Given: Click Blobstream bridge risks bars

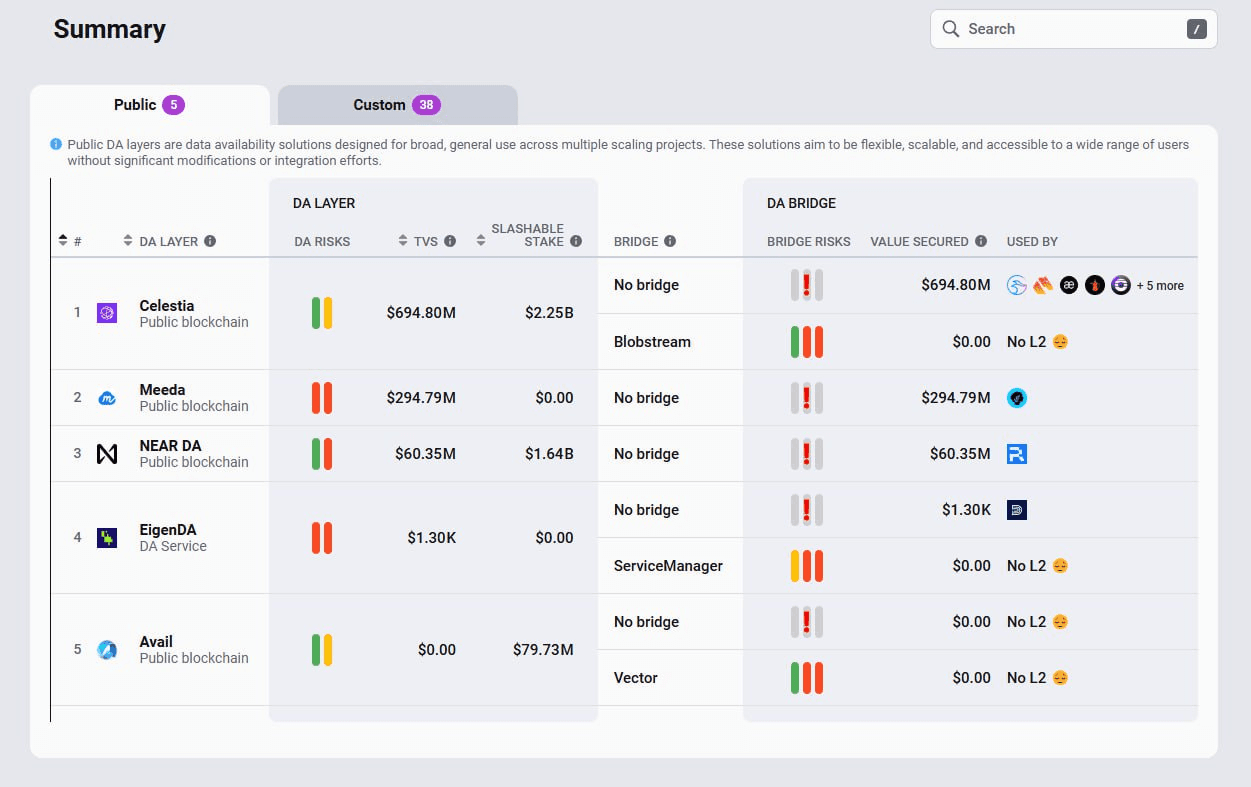Looking at the screenshot, I should (807, 341).
